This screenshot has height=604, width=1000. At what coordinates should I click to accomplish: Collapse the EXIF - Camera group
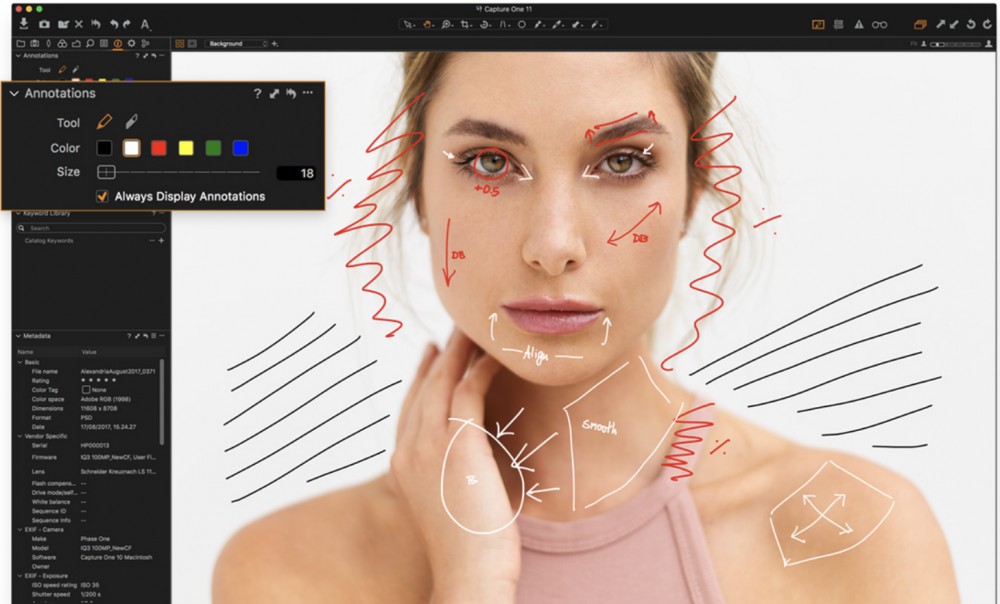20,529
